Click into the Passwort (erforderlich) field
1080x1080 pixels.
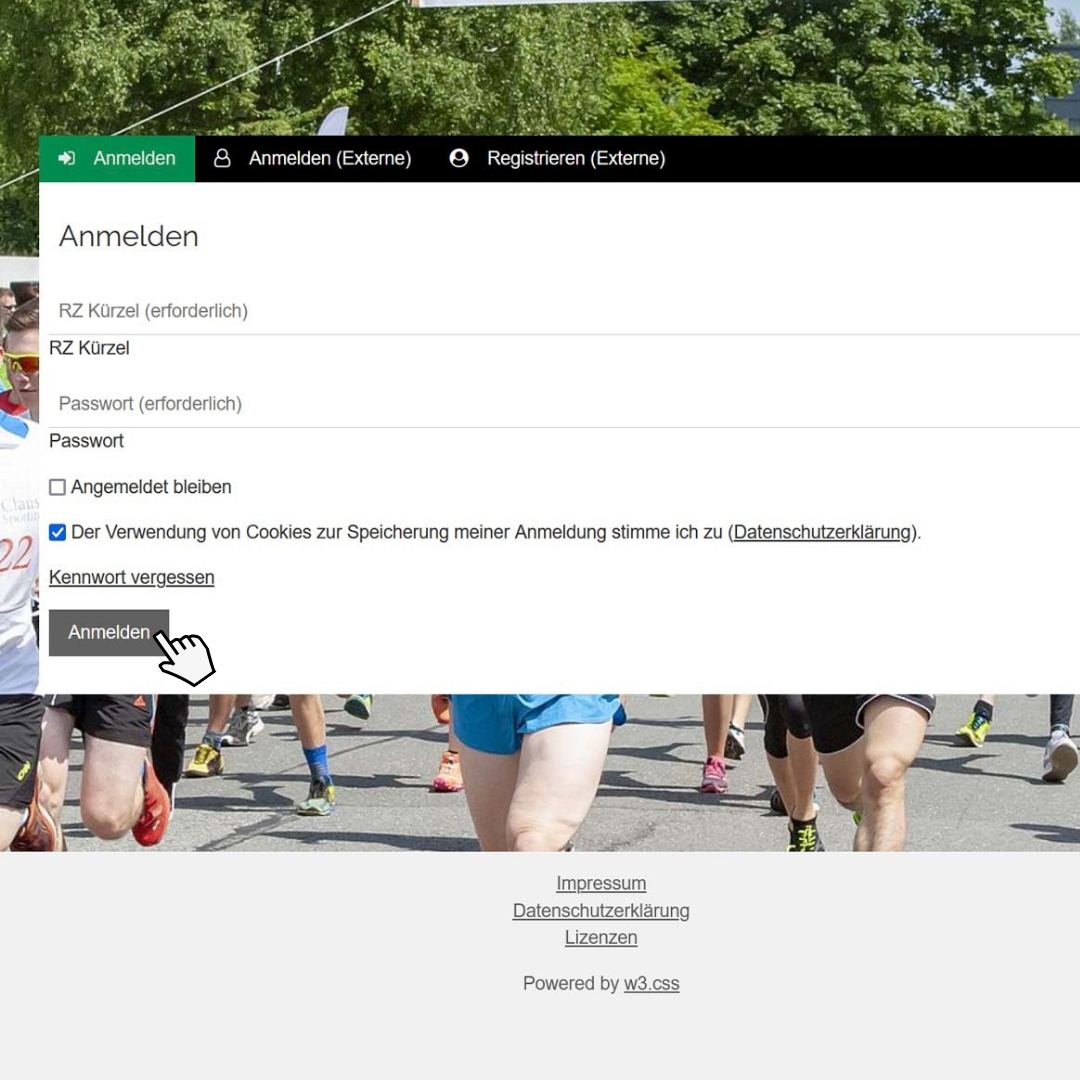560,404
